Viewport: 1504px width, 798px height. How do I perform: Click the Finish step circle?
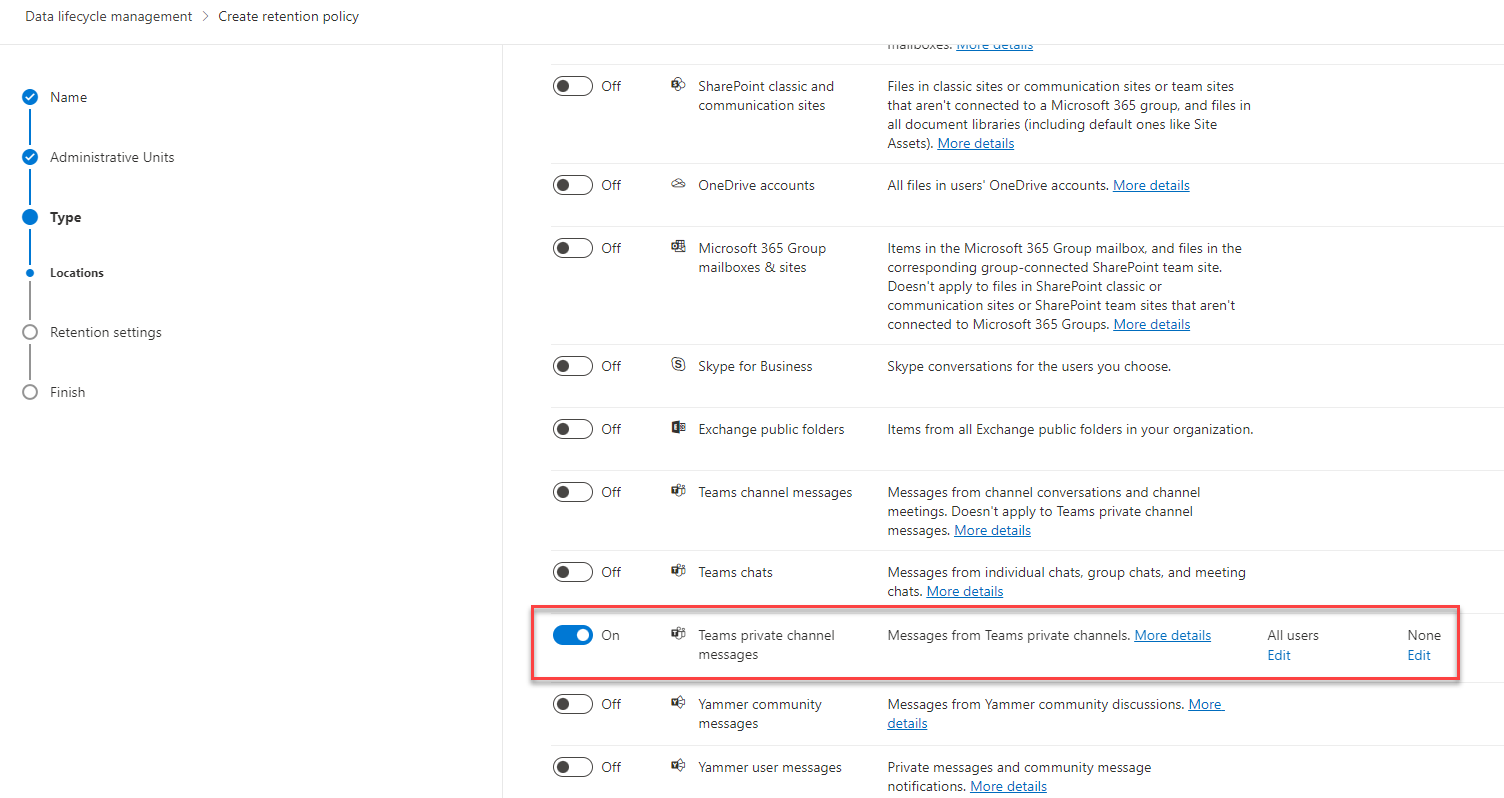click(x=30, y=392)
